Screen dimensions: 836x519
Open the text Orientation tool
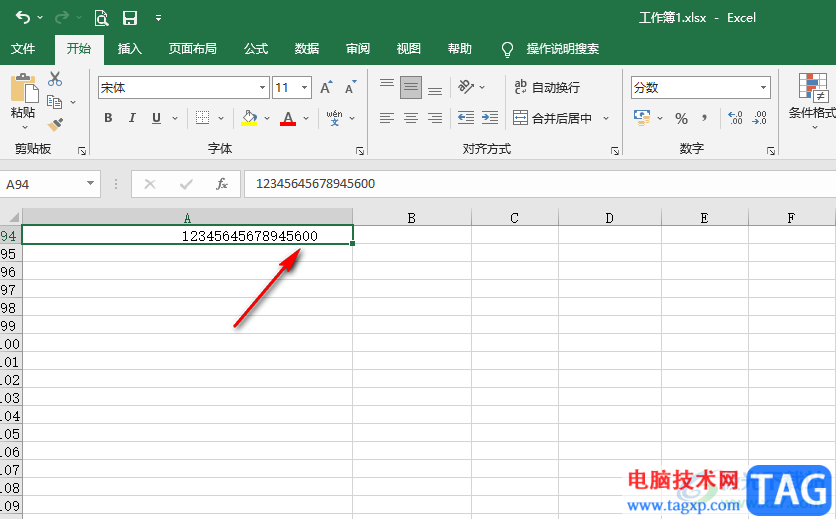click(x=466, y=87)
